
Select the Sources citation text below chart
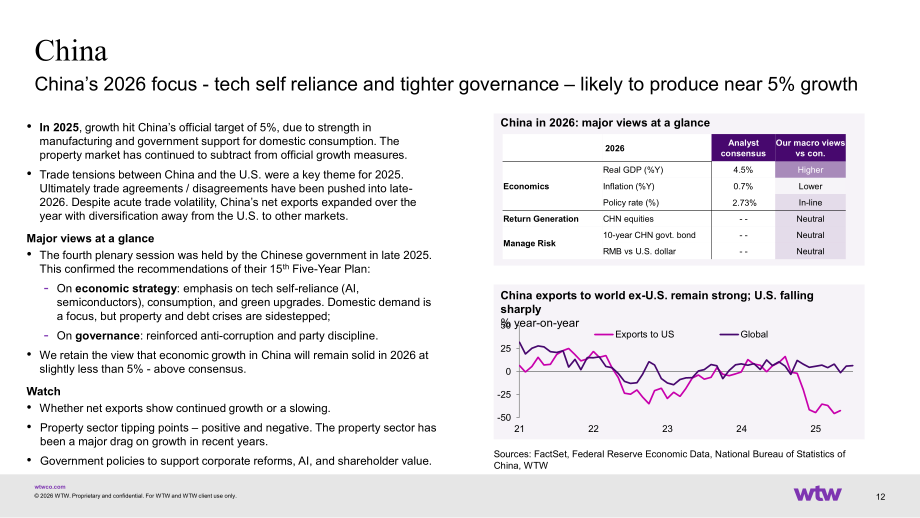669,459
